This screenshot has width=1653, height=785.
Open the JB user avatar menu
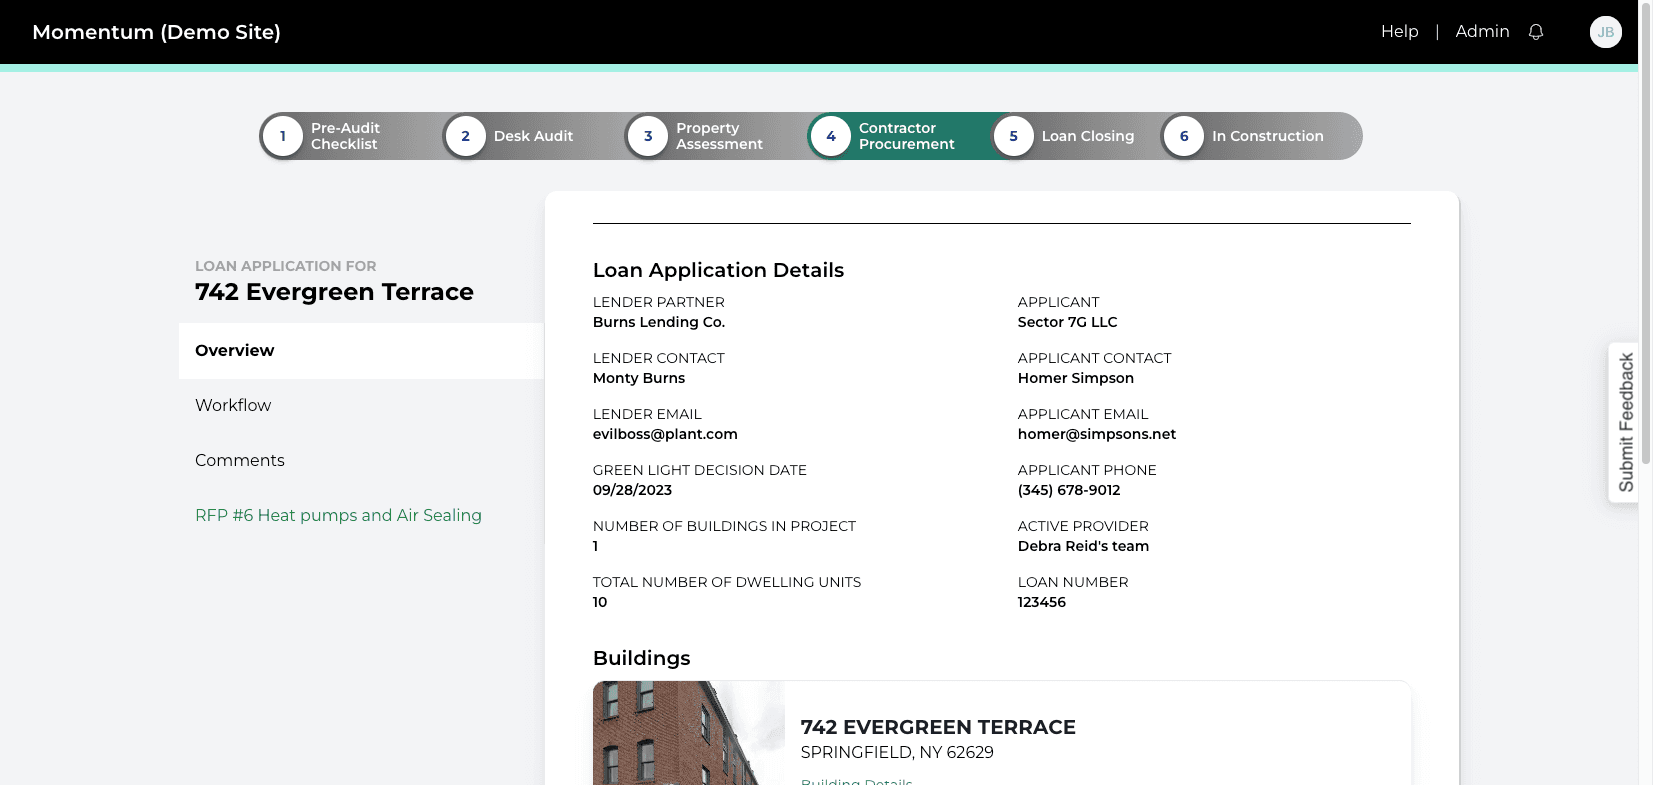pyautogui.click(x=1606, y=32)
